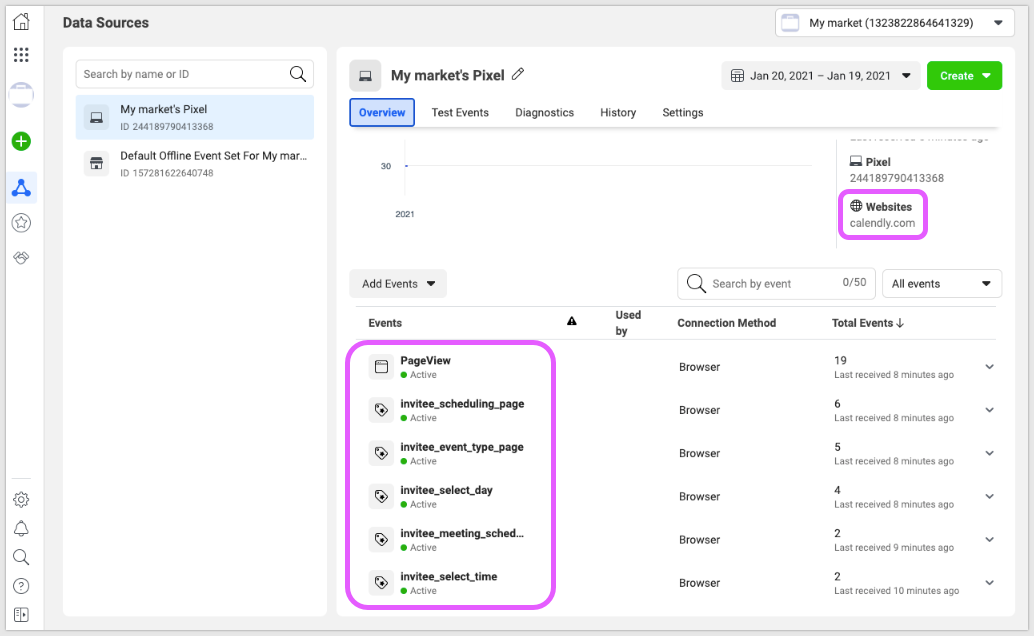The width and height of the screenshot is (1034, 636).
Task: Click the sidebar search magnifier icon
Action: [21, 557]
